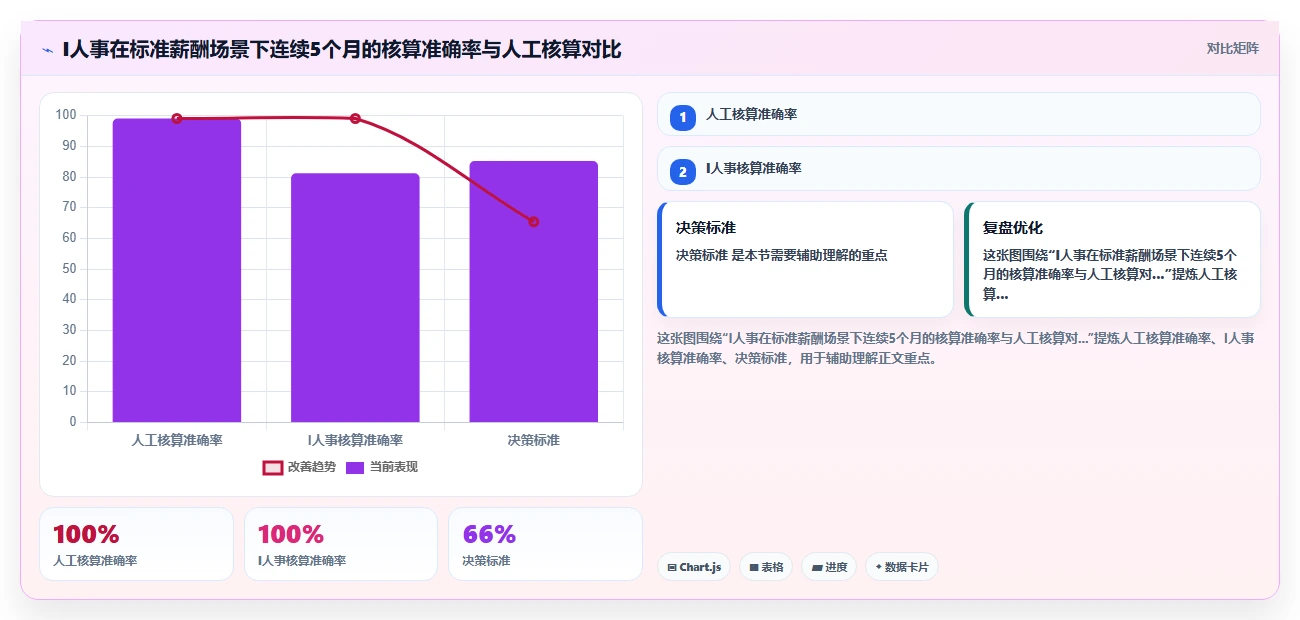Click x-axis label I人事核算准确率
The height and width of the screenshot is (620, 1300).
point(355,440)
